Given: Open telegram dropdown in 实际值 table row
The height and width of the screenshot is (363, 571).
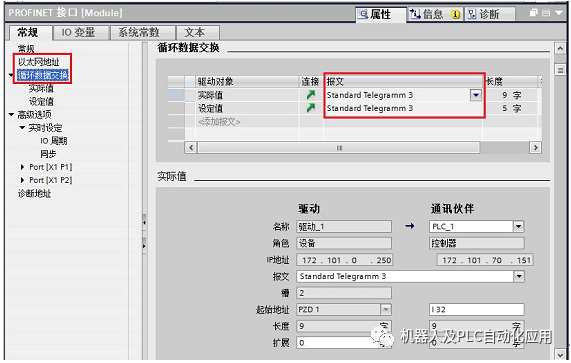Looking at the screenshot, I should pyautogui.click(x=476, y=95).
